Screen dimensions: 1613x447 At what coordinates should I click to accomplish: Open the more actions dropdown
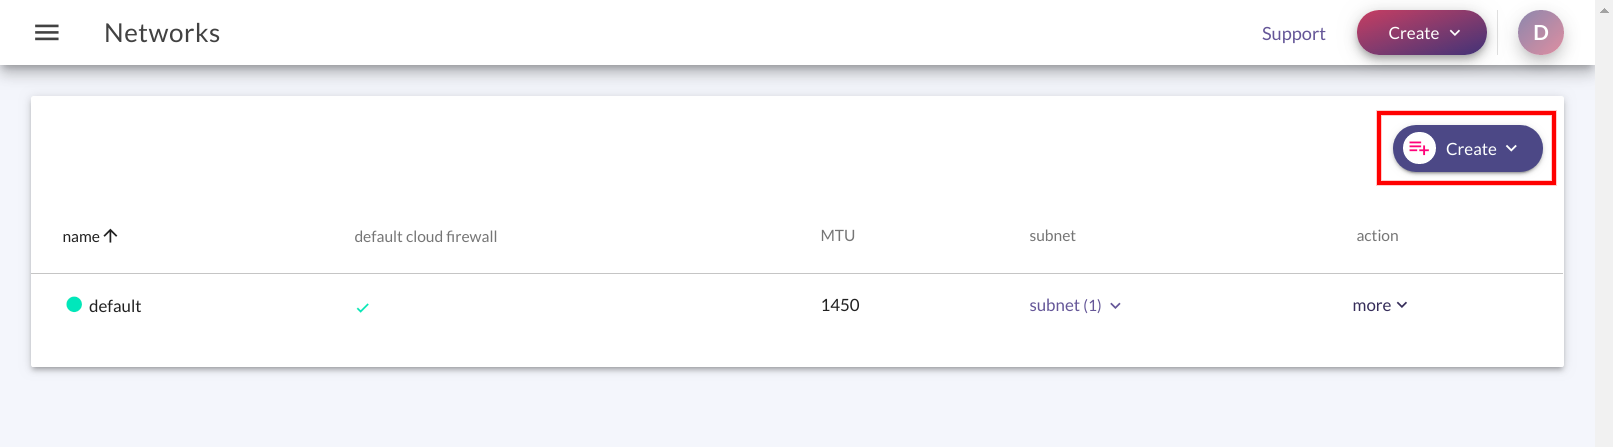[1380, 305]
